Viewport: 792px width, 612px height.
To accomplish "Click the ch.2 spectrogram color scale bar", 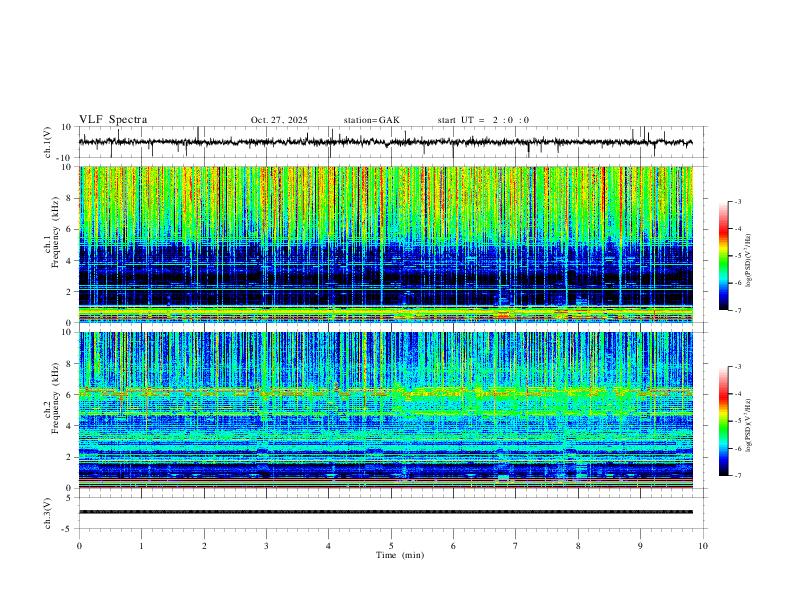I will pos(723,421).
